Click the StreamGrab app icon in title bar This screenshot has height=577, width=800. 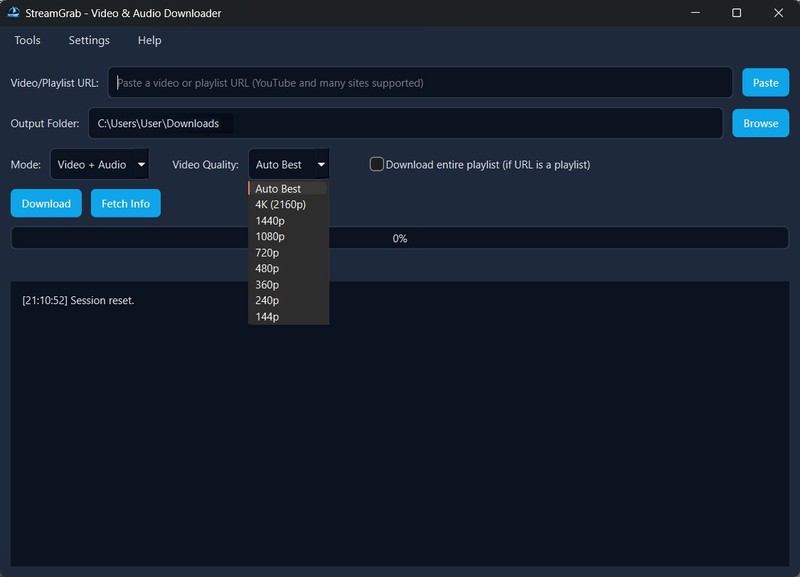(13, 13)
